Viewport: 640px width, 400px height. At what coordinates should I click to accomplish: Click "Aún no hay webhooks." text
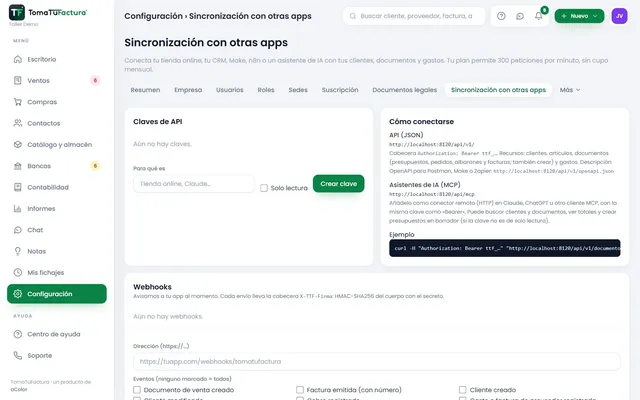tap(168, 316)
